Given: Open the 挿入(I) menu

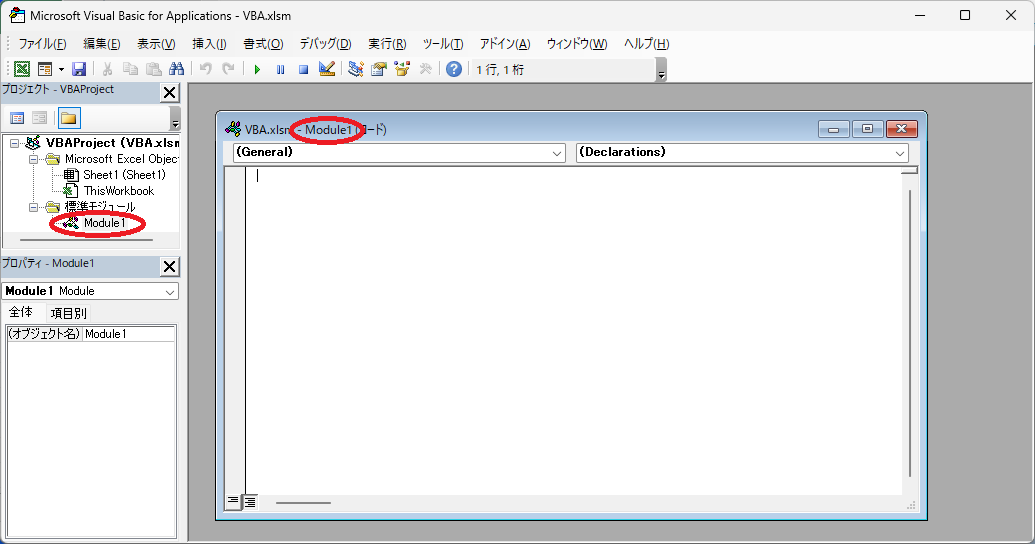Looking at the screenshot, I should click(x=209, y=44).
